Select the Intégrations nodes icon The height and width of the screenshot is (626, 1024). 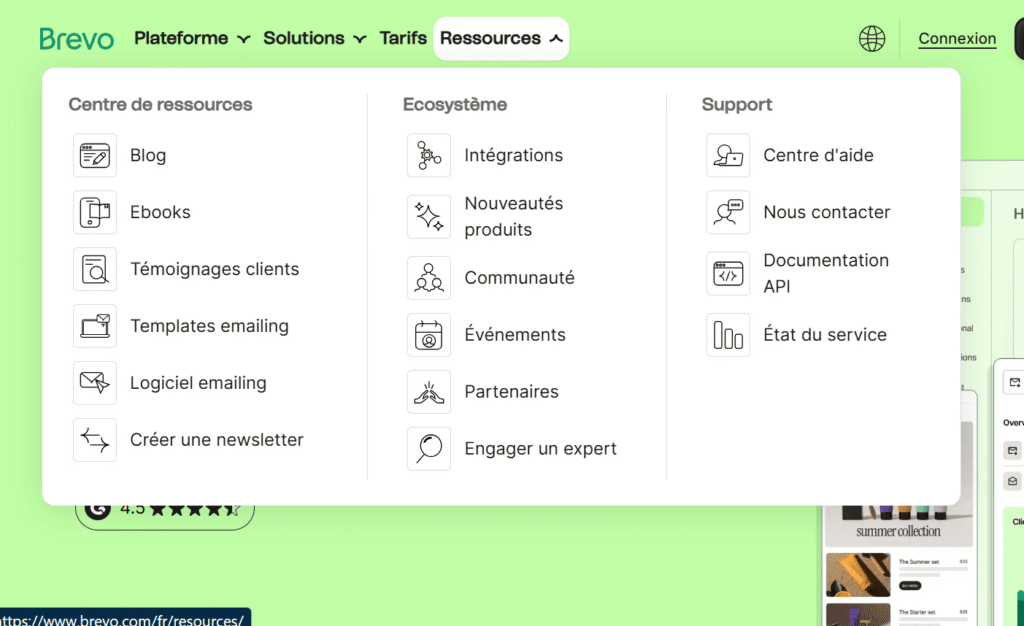pyautogui.click(x=429, y=155)
